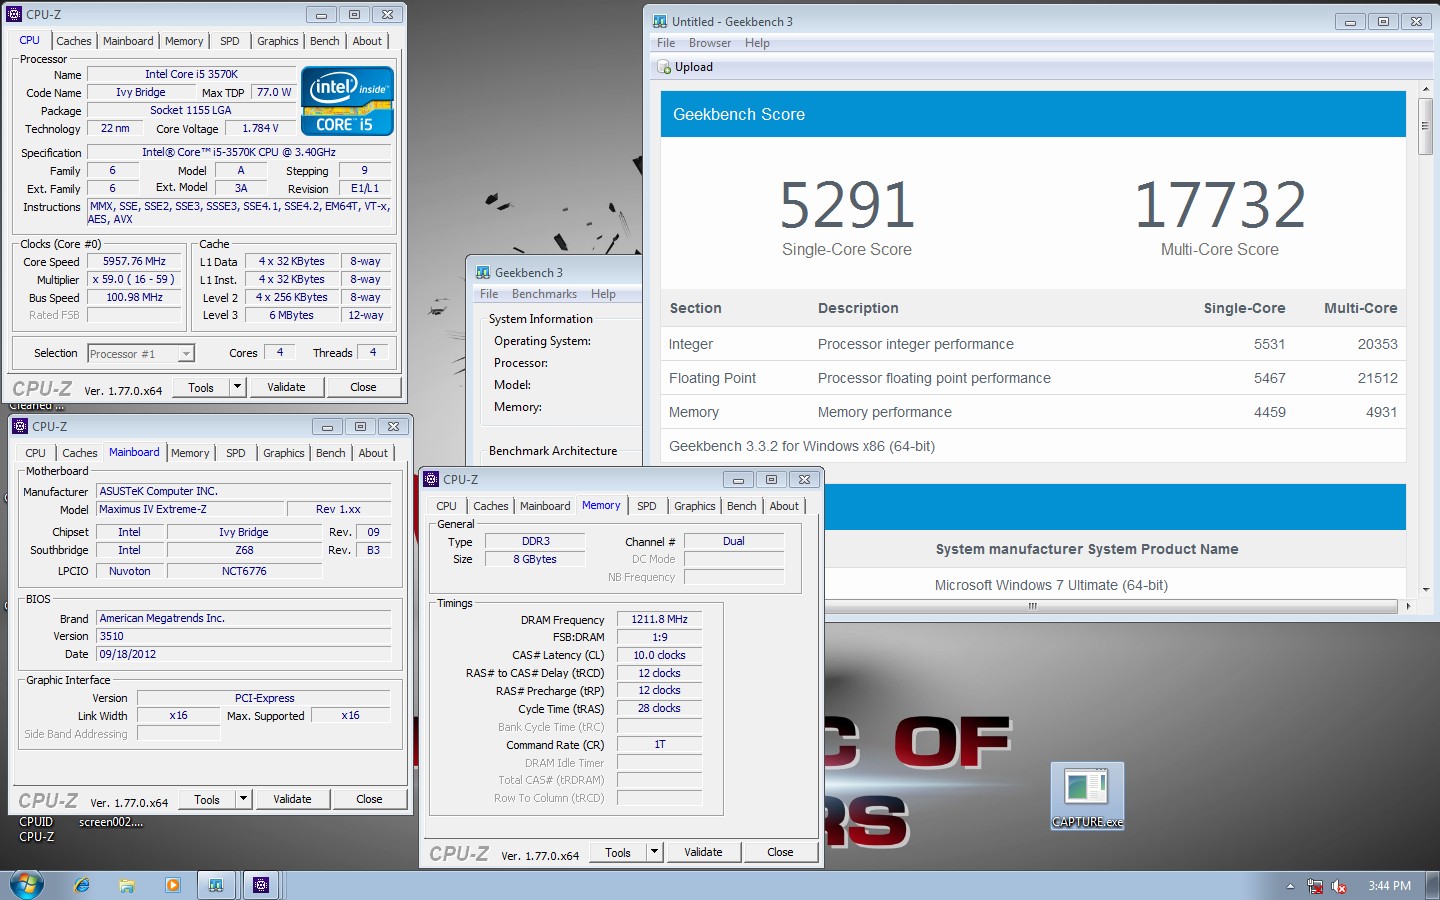Image resolution: width=1440 pixels, height=900 pixels.
Task: Maximize the Untitled - Geekbench 3 window
Action: [x=1383, y=21]
